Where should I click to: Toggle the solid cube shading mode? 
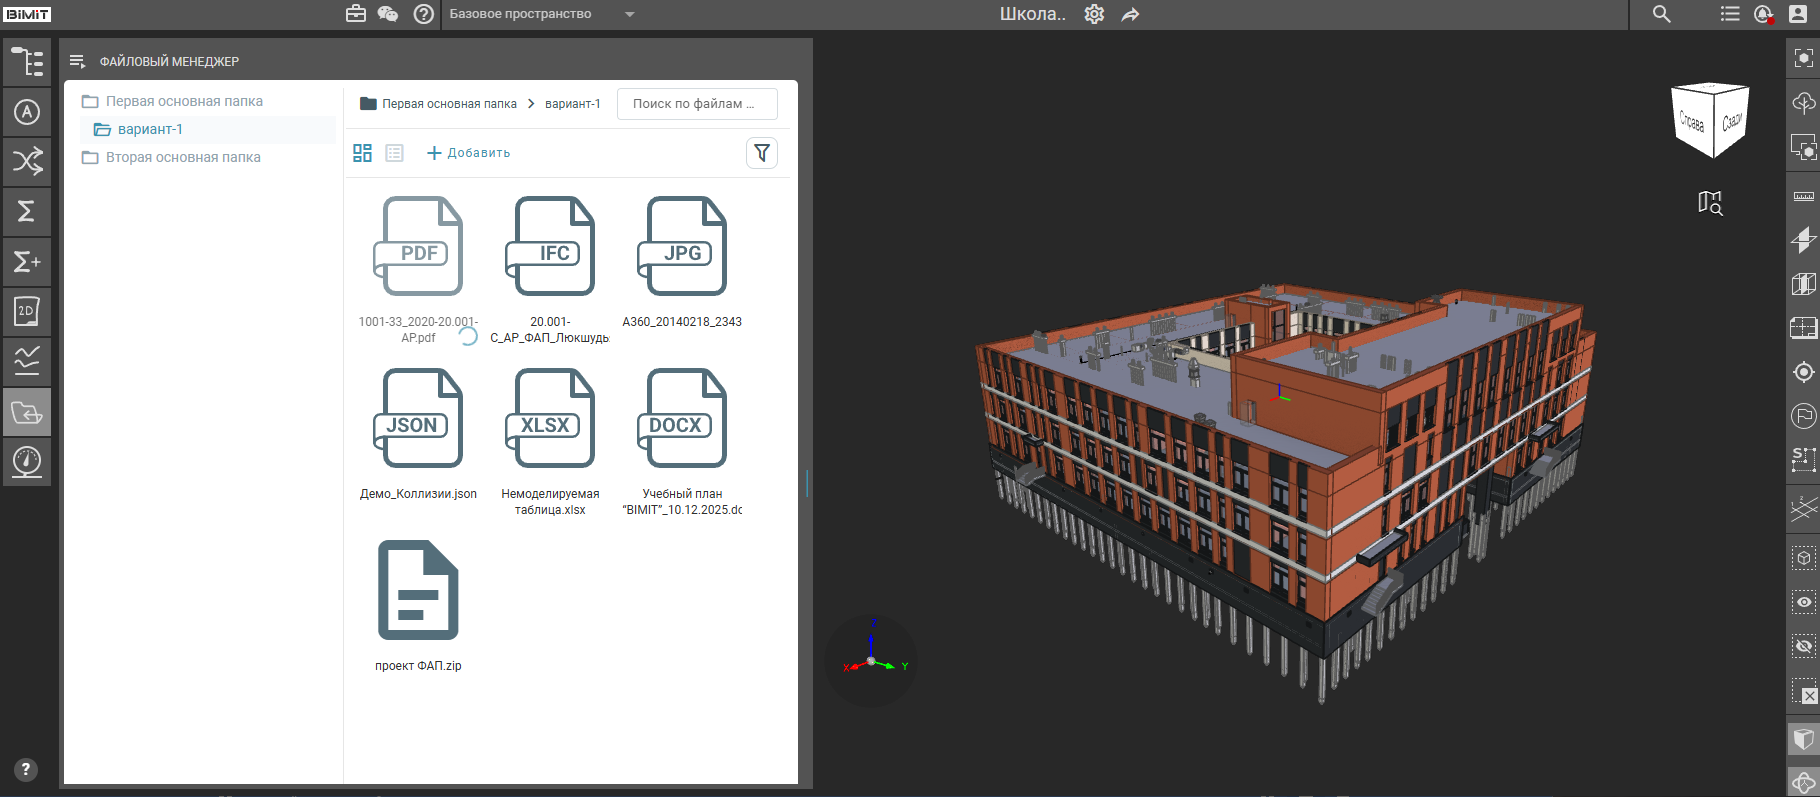[1803, 739]
